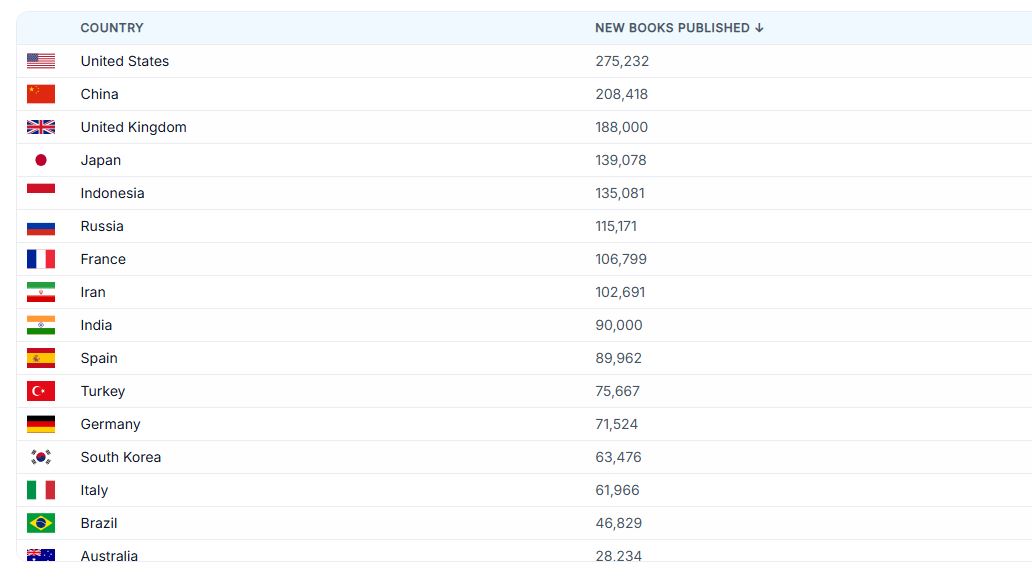Select the United Kingdom country name
Screen dimensions: 1032x585
click(134, 127)
